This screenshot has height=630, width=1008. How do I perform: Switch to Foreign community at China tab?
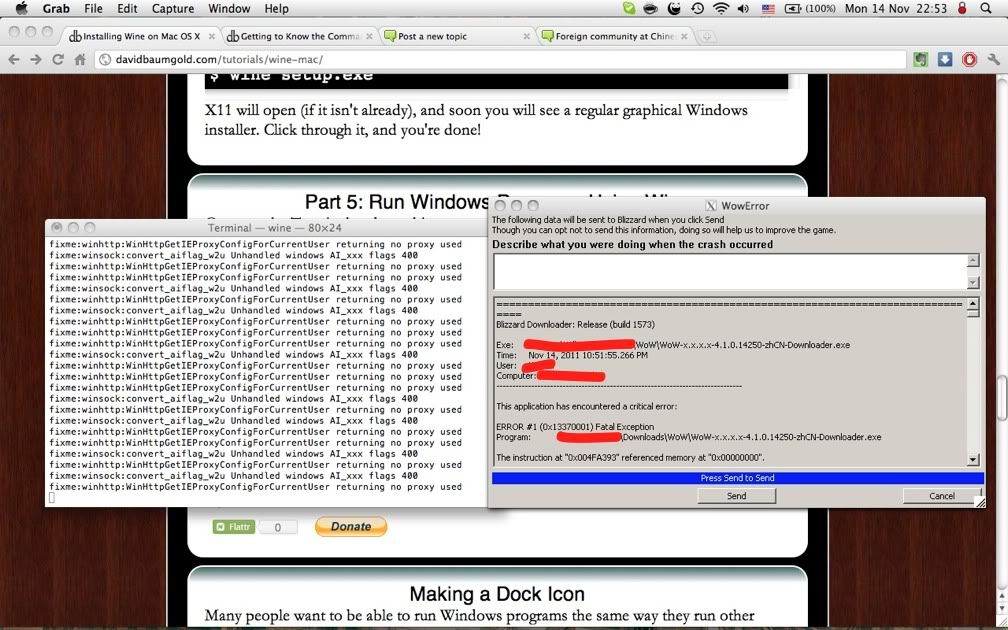tap(614, 36)
